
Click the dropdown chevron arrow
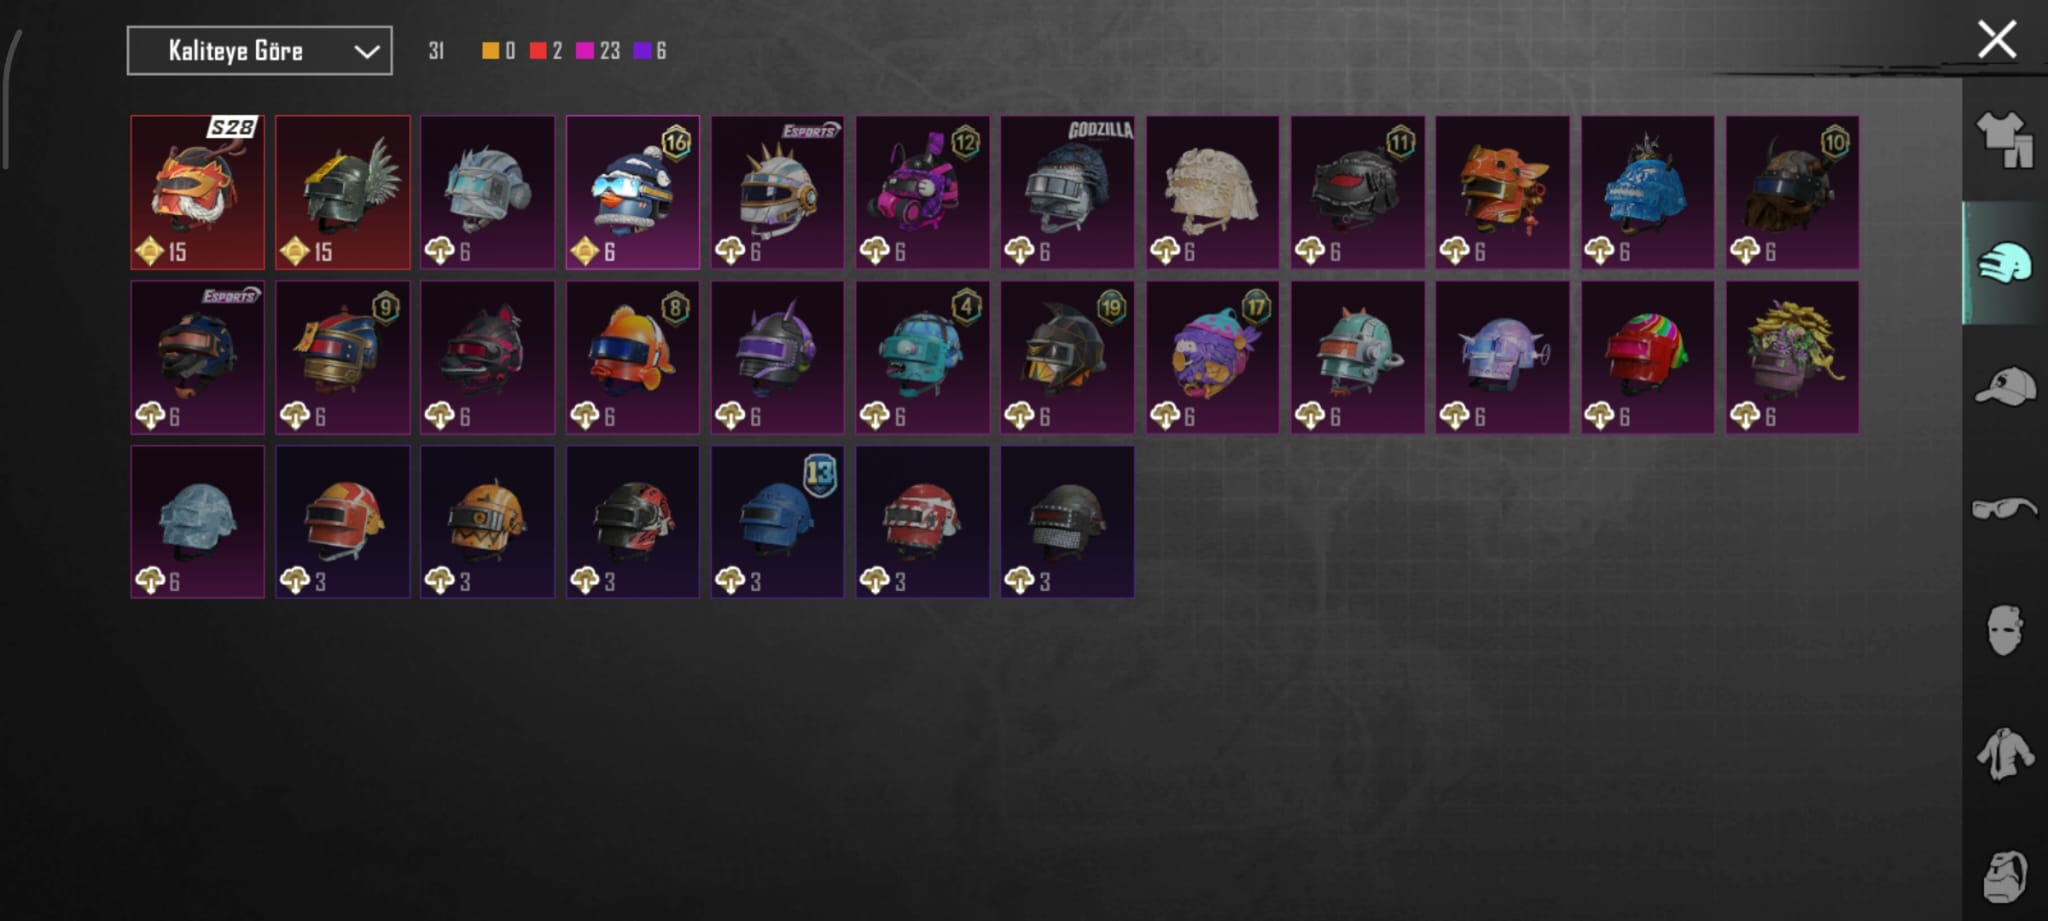coord(367,51)
